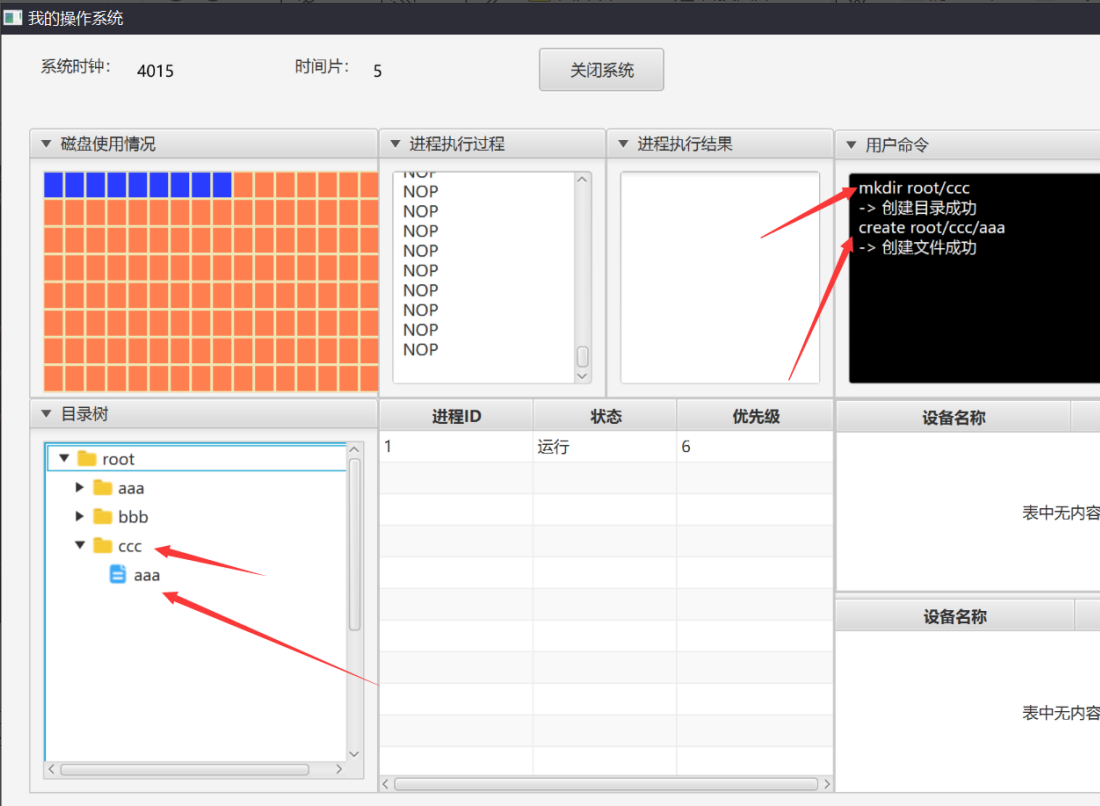Click the '-> 创建文件成功' output line
1100x806 pixels.
coord(918,247)
